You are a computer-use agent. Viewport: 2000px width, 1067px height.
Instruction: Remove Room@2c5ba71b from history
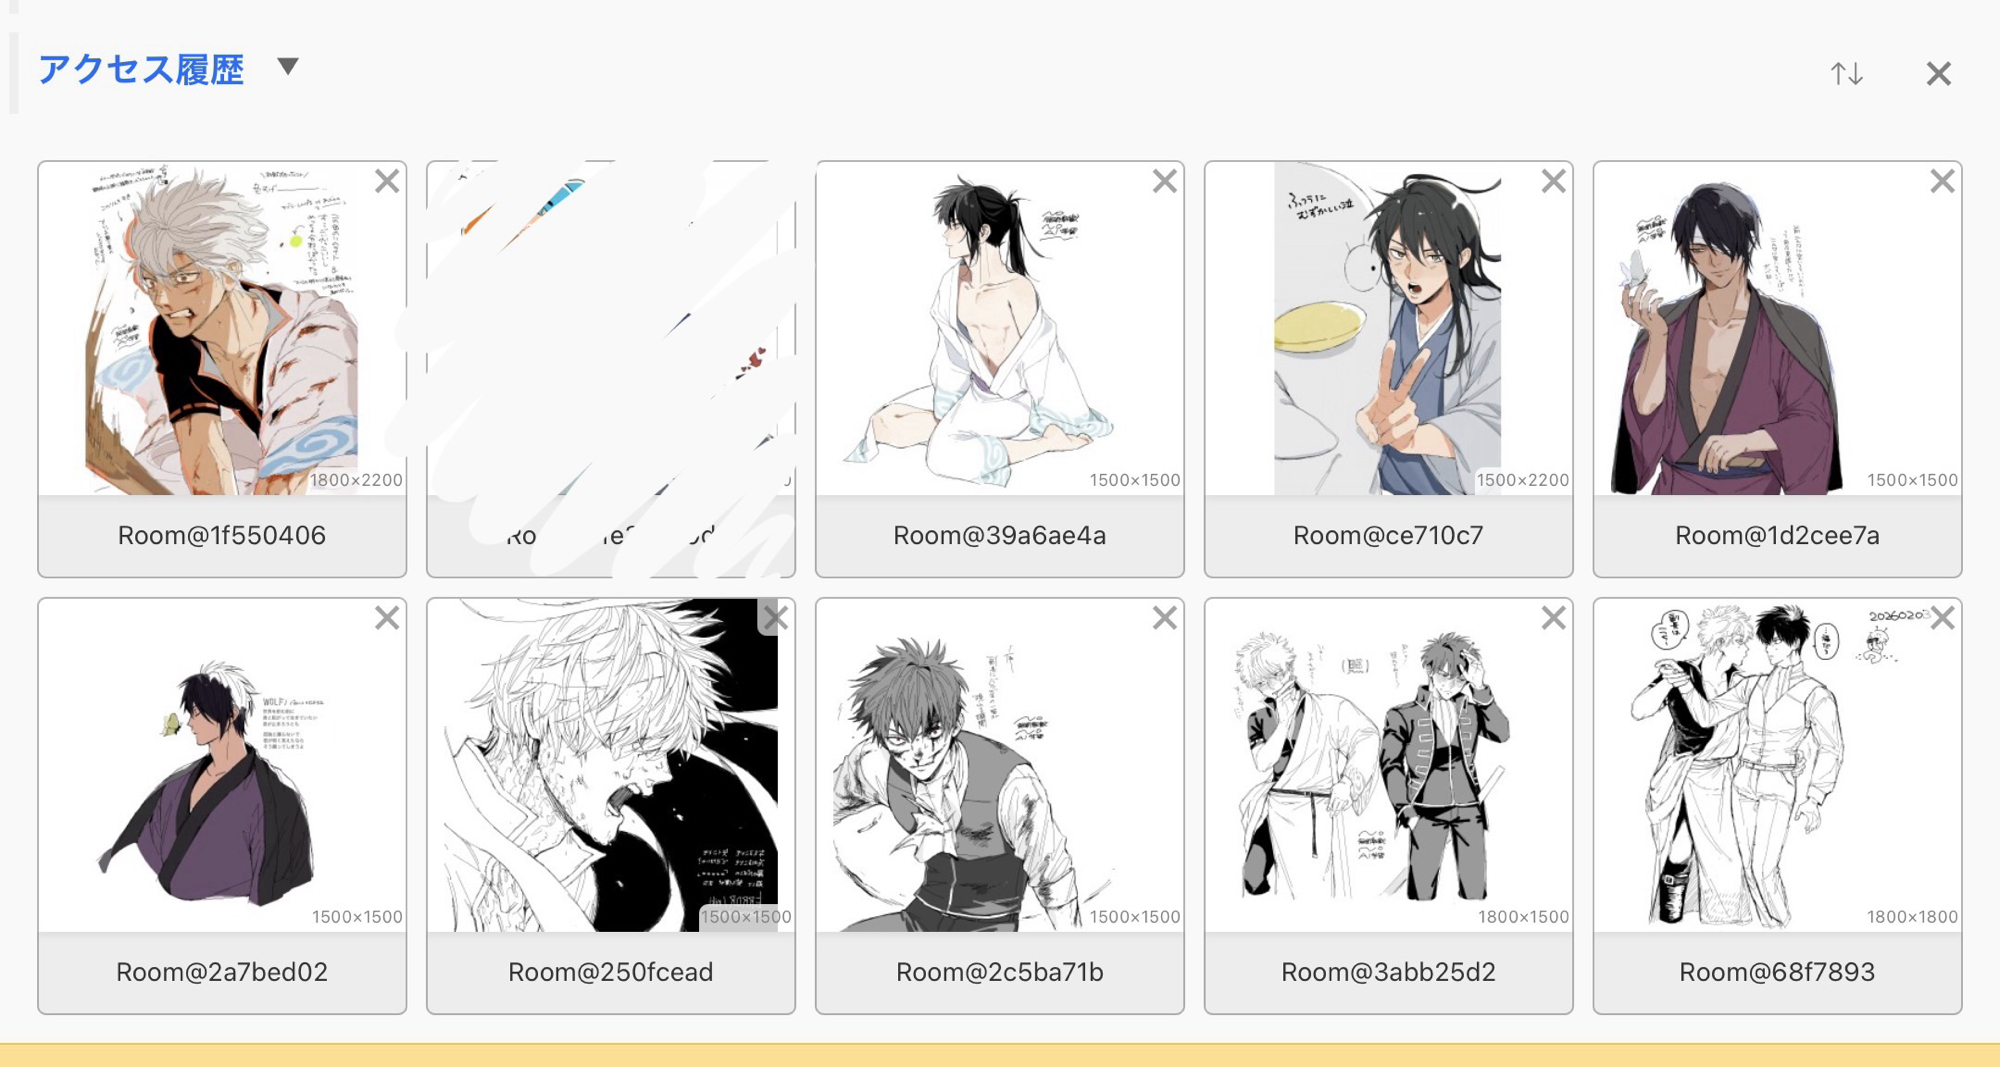1164,618
